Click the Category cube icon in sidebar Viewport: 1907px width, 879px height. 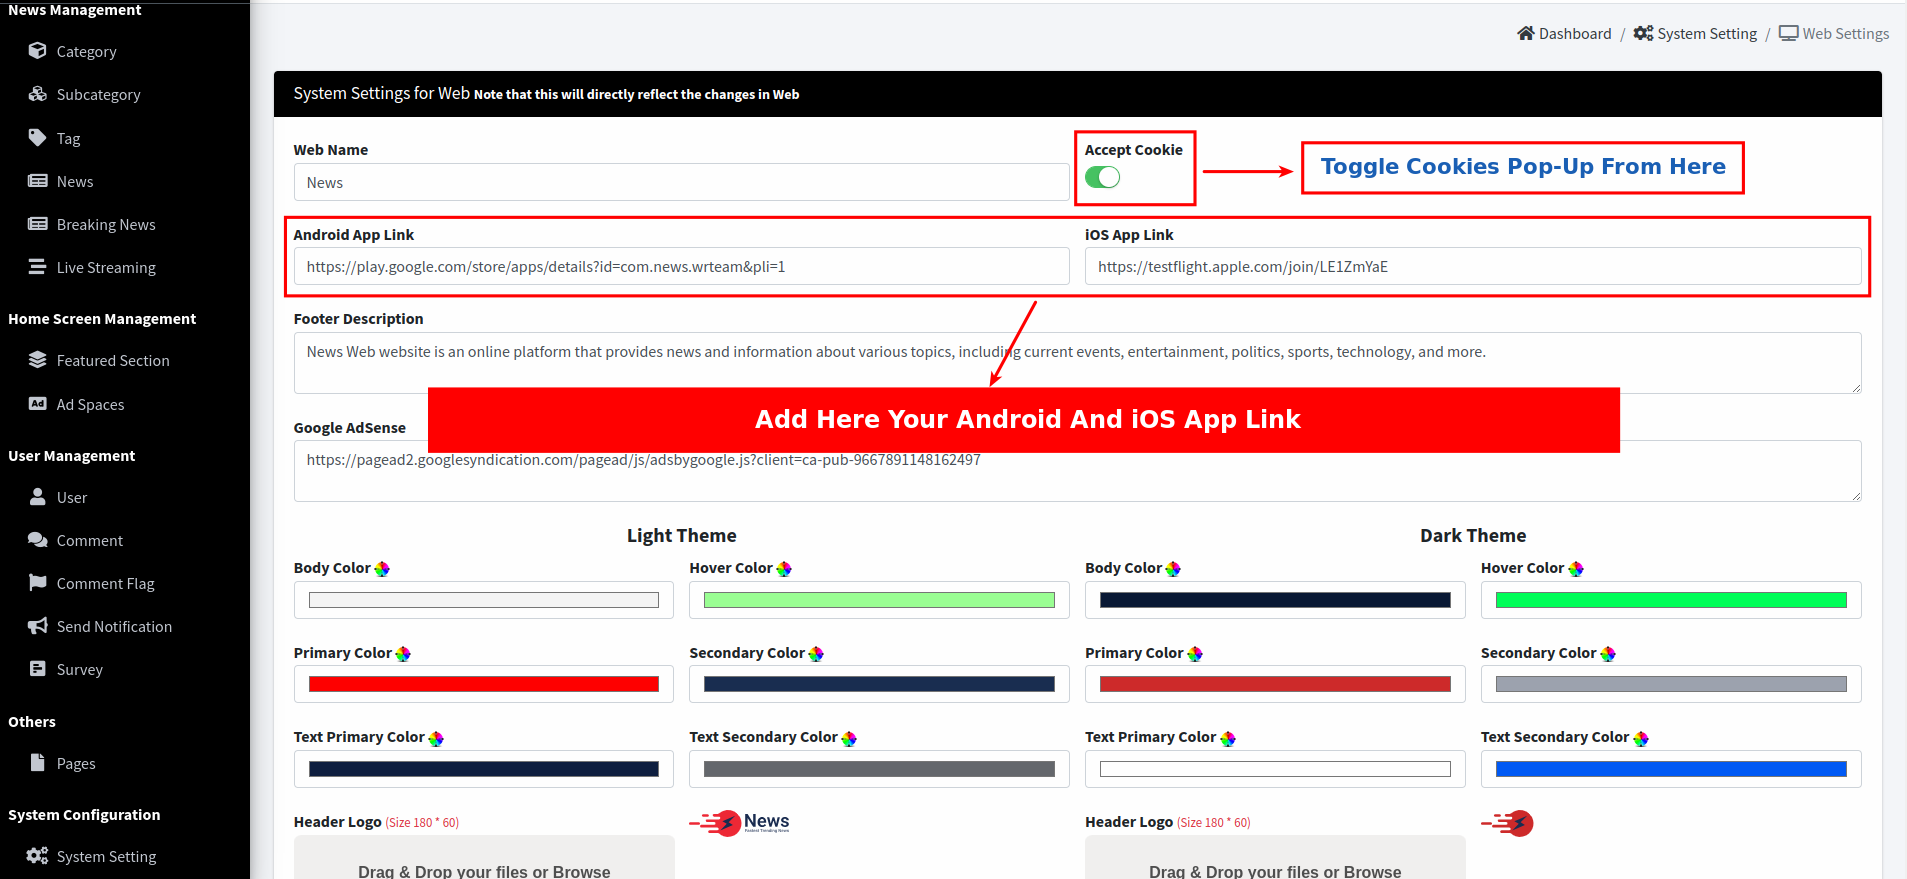coord(38,51)
